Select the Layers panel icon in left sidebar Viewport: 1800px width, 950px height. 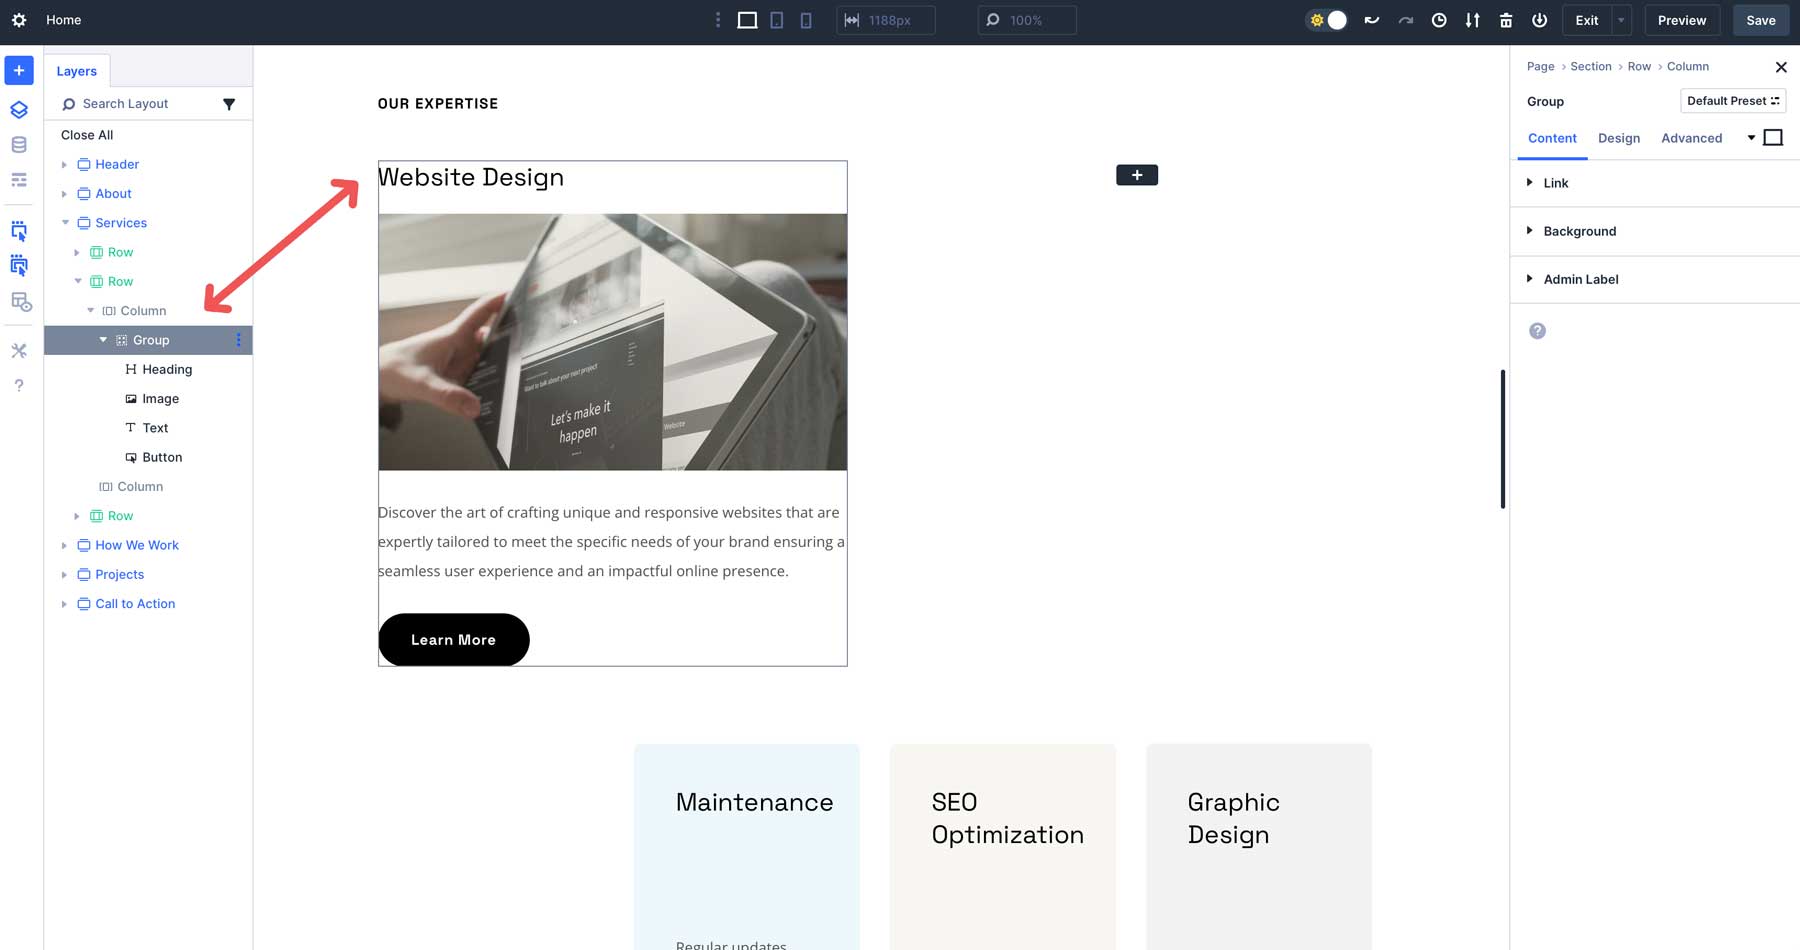click(18, 110)
